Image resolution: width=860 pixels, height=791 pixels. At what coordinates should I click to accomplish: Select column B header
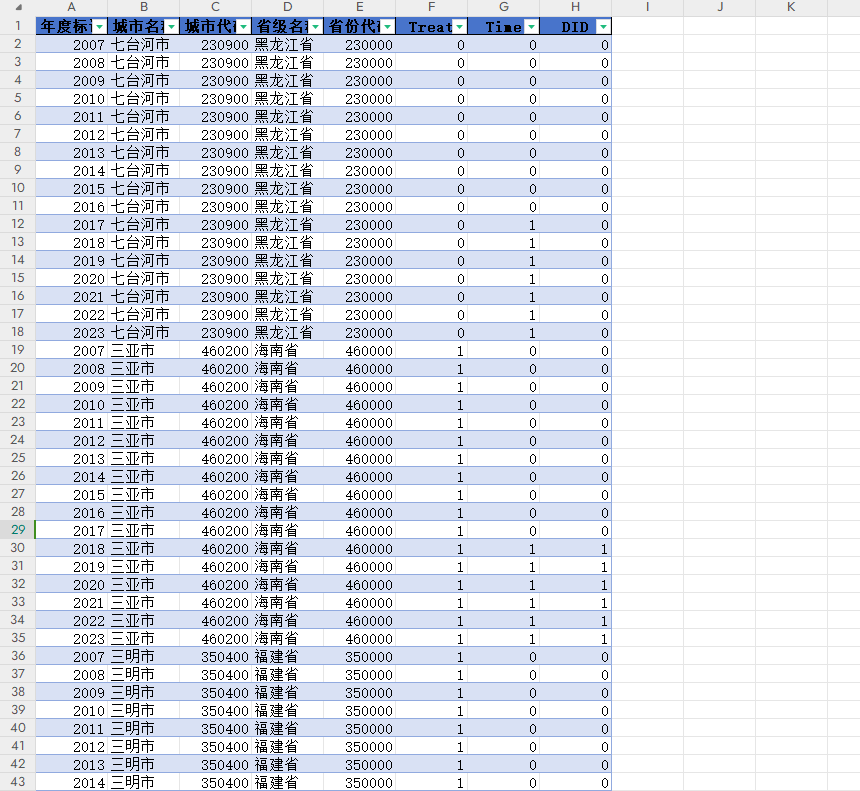144,7
